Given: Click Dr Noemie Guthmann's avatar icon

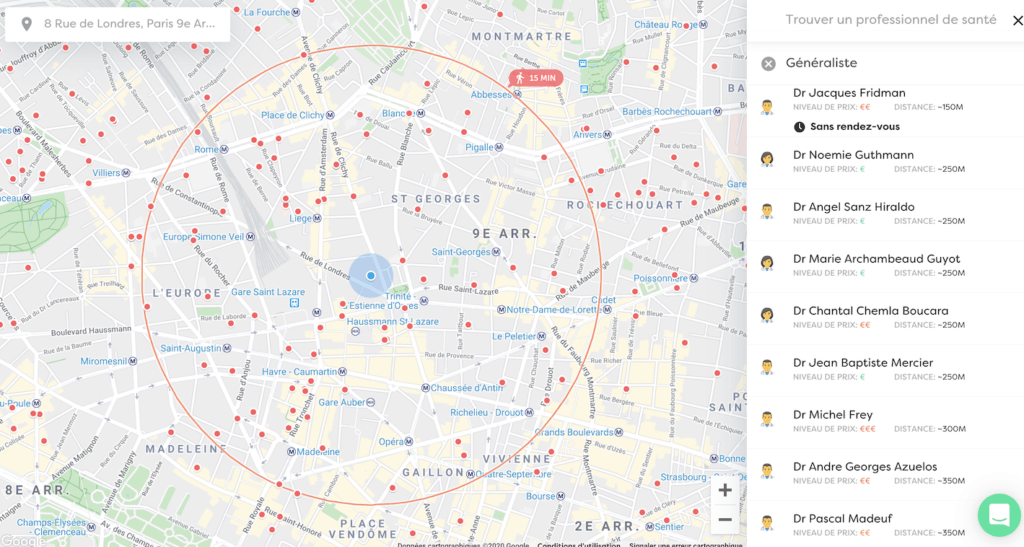Looking at the screenshot, I should pyautogui.click(x=767, y=159).
